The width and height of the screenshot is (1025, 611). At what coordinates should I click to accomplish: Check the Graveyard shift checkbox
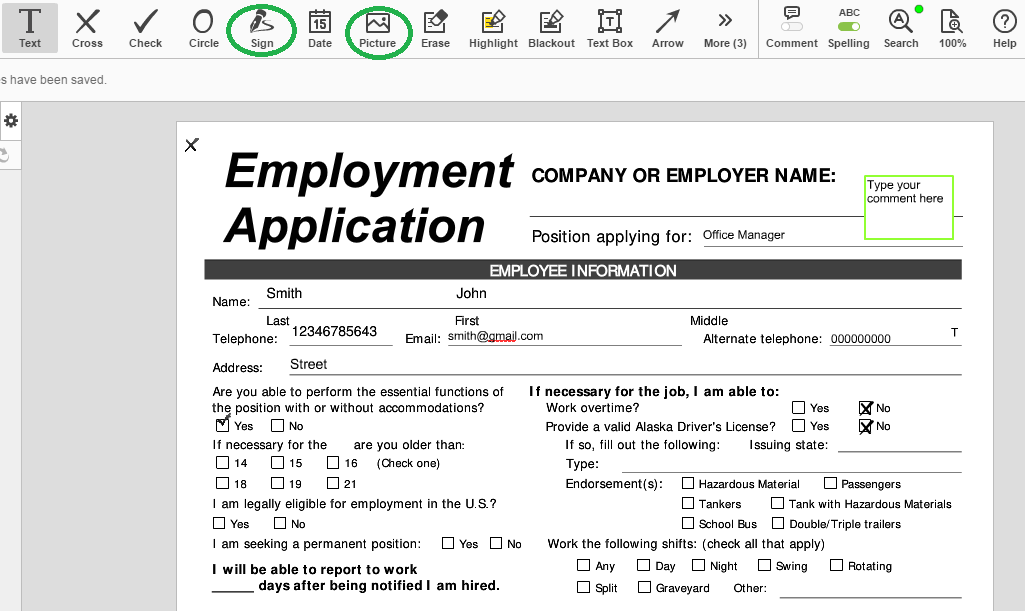644,588
